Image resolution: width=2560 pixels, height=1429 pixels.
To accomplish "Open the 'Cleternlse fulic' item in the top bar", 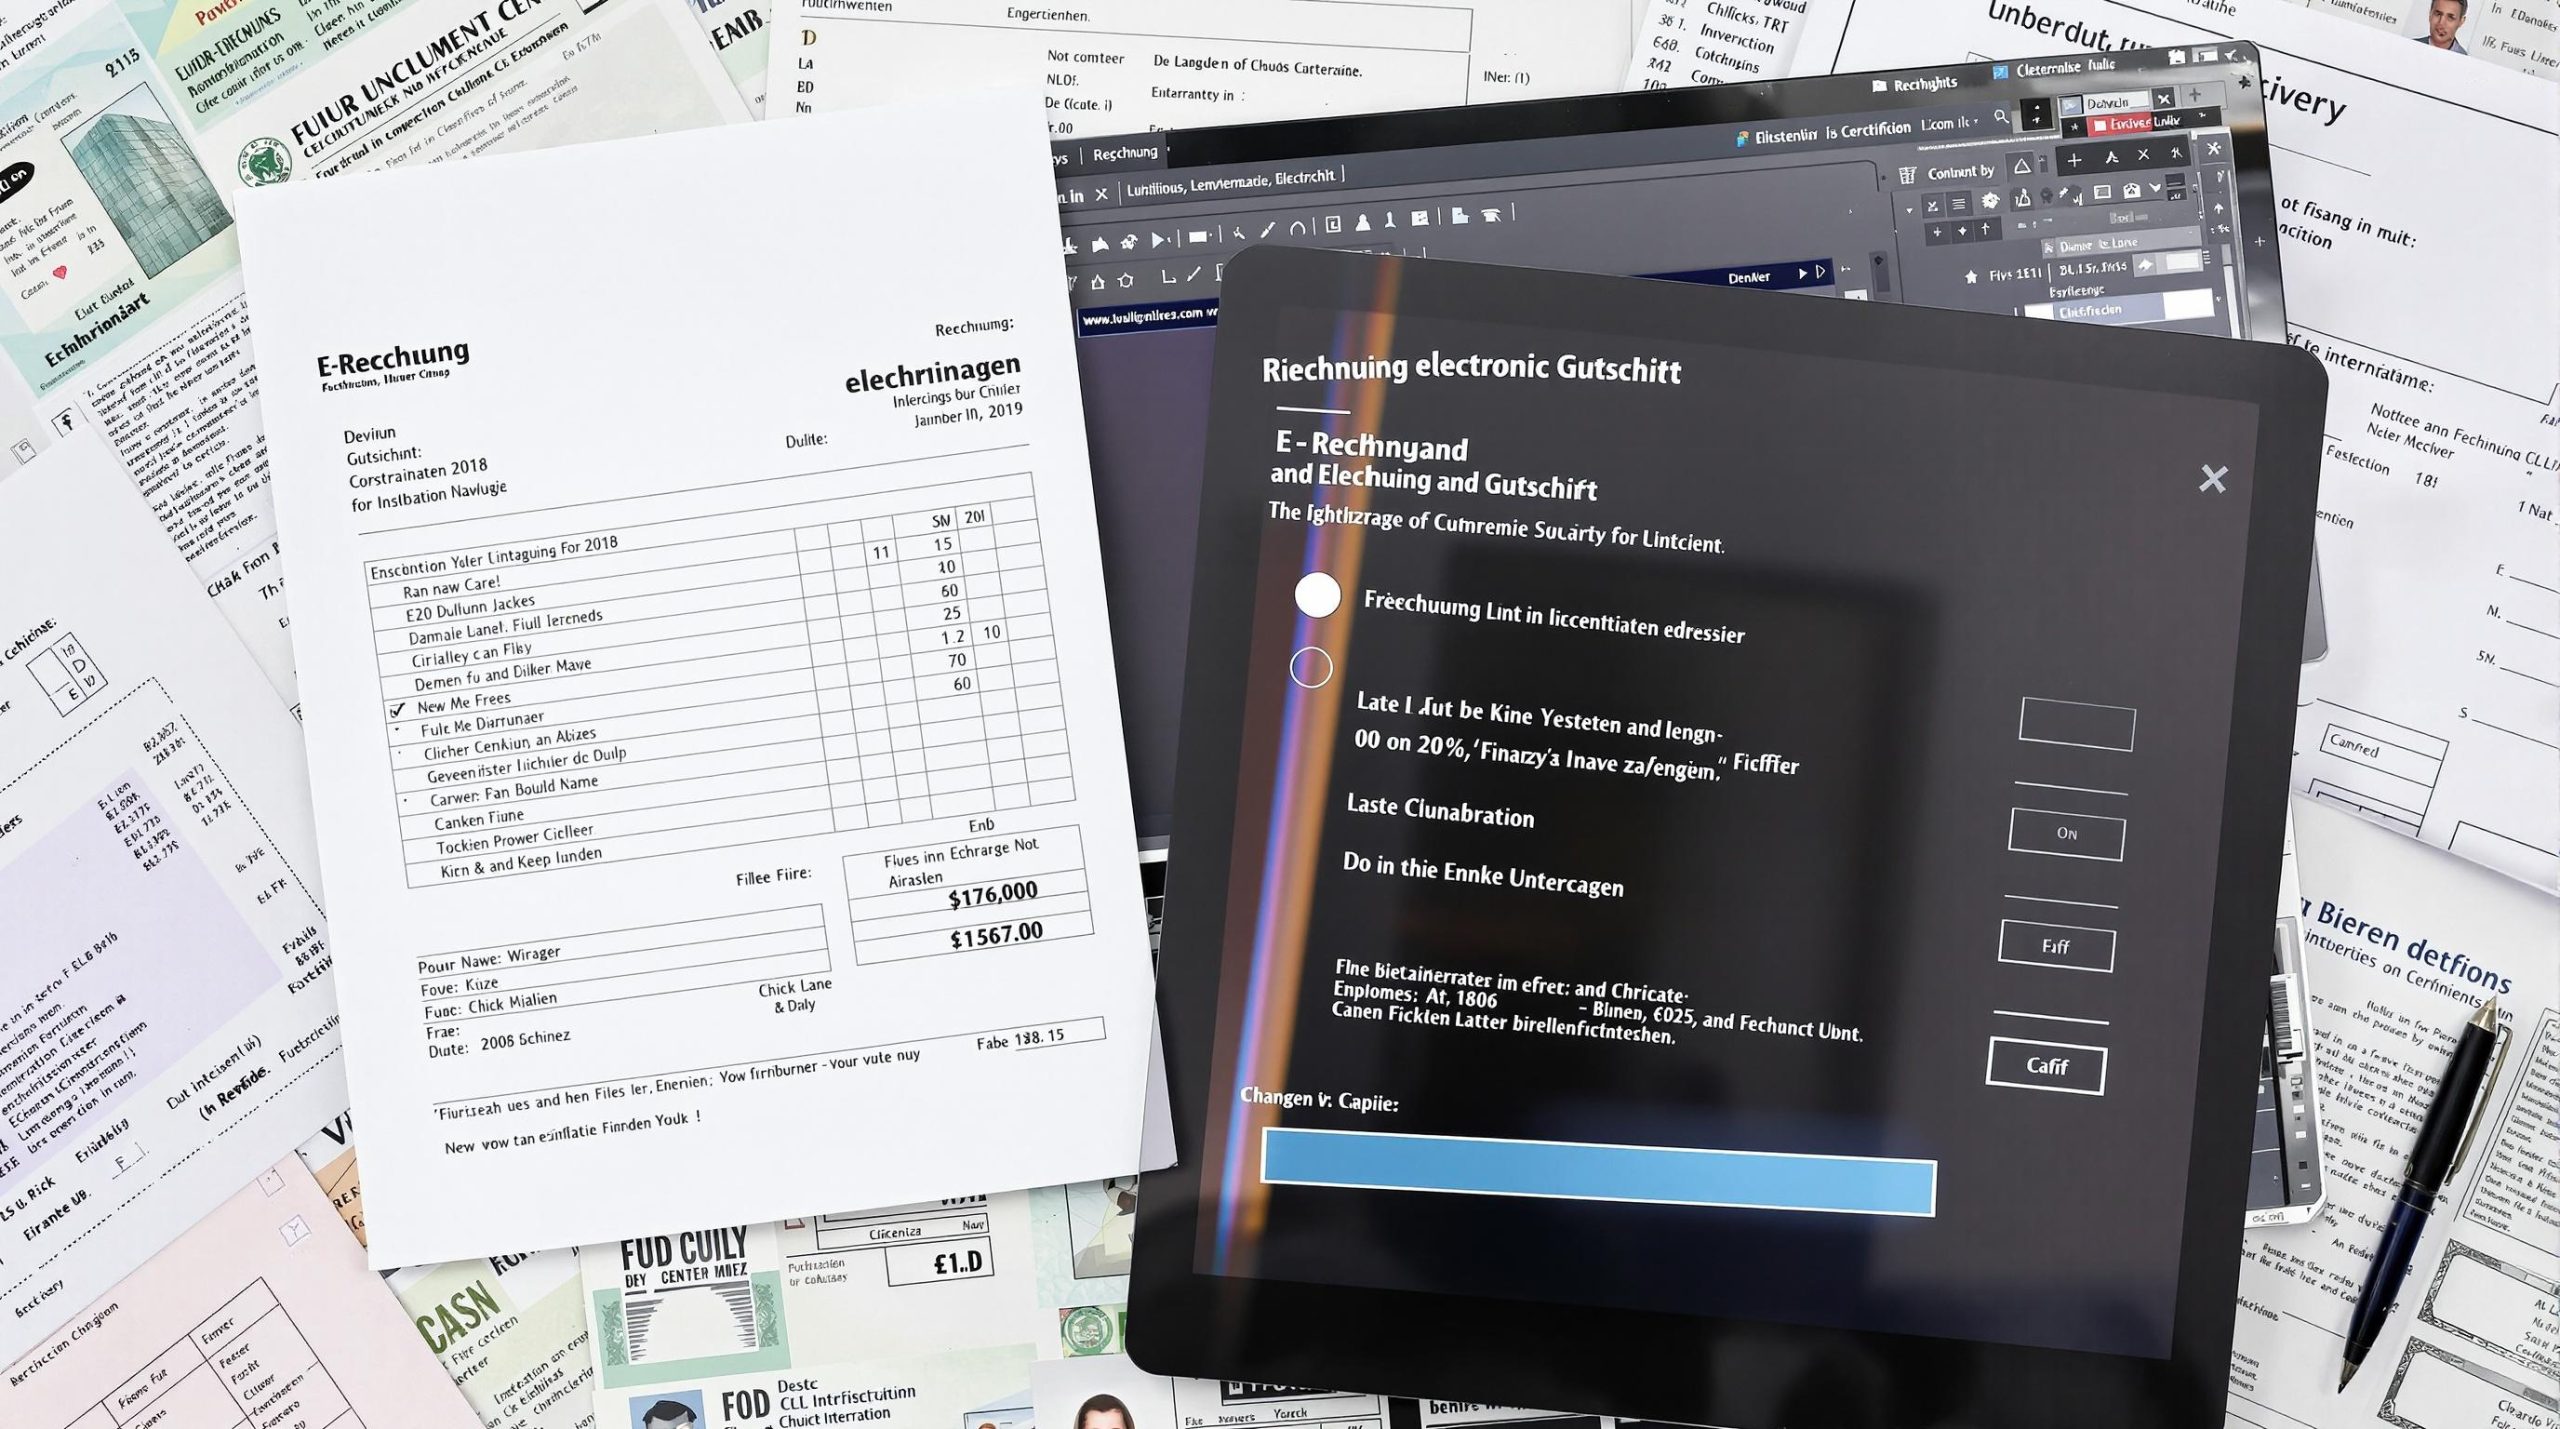I will (2055, 68).
